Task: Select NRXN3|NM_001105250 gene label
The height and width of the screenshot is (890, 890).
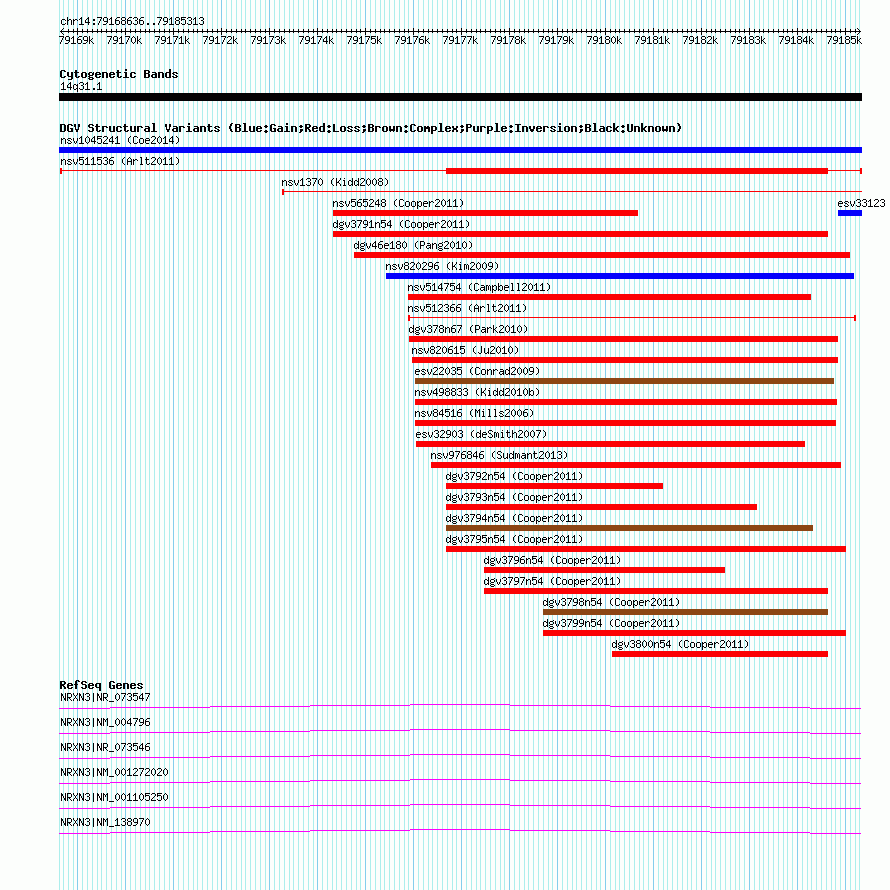Action: coord(114,797)
